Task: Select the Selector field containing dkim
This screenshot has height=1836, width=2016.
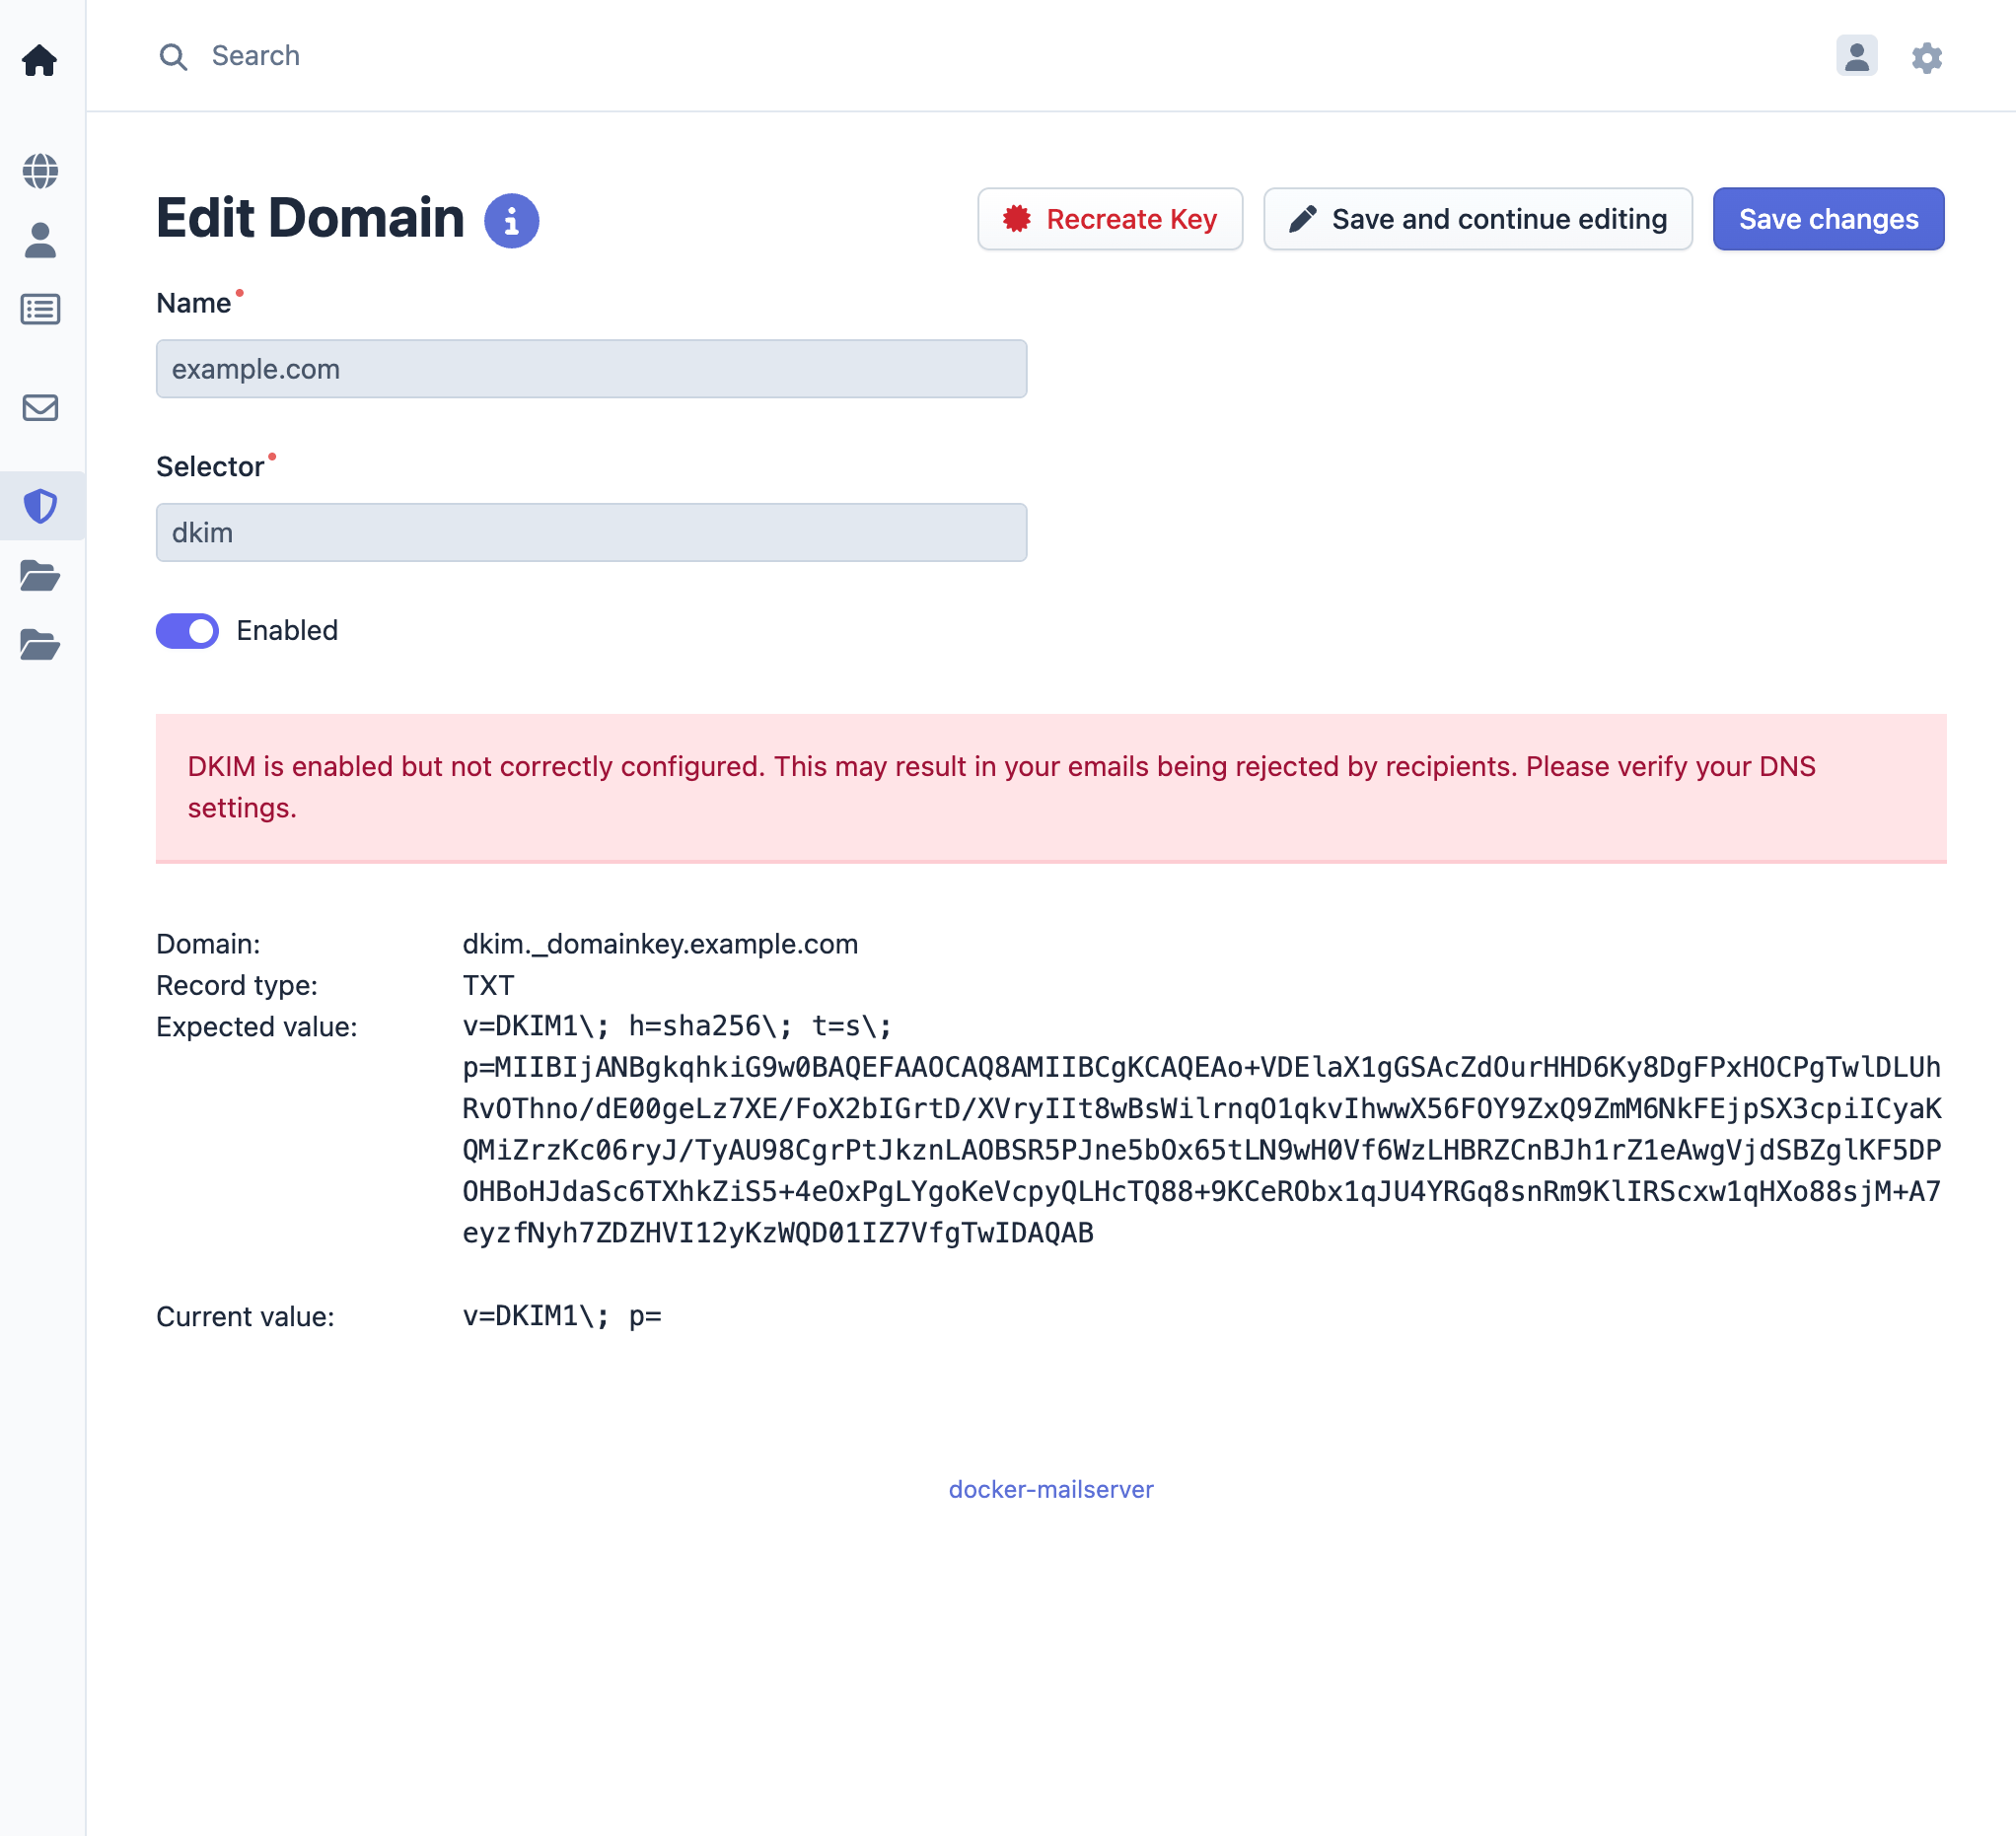Action: [x=590, y=532]
